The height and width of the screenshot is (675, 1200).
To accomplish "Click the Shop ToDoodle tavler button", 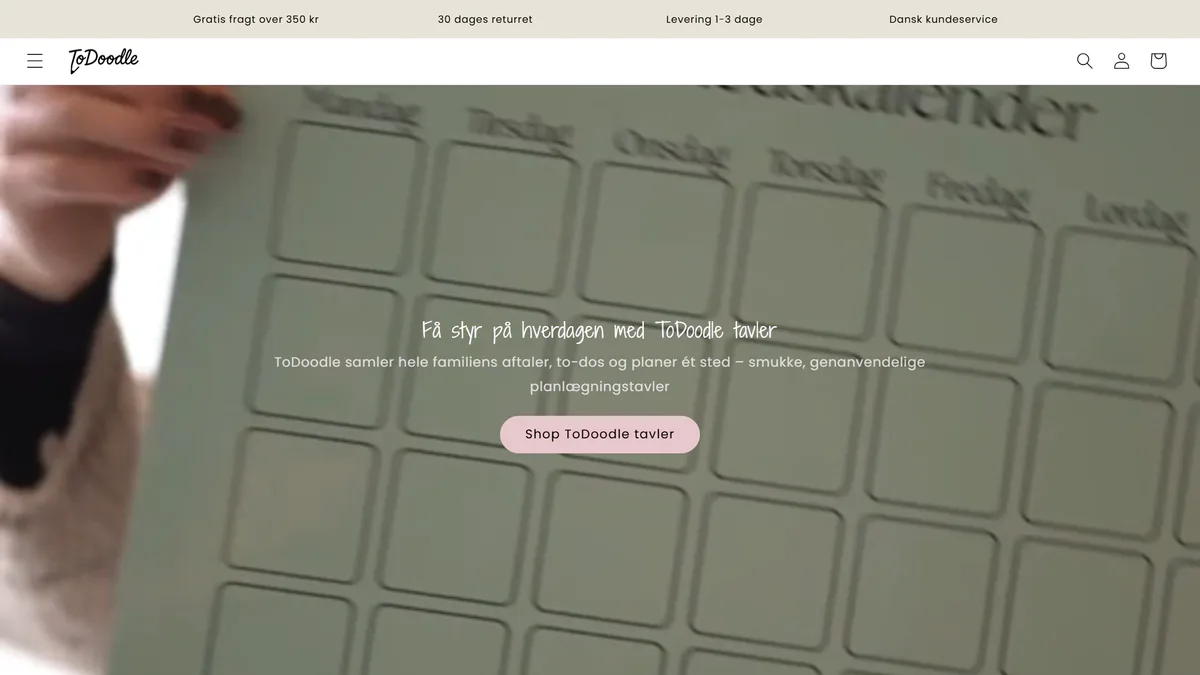I will pyautogui.click(x=600, y=434).
